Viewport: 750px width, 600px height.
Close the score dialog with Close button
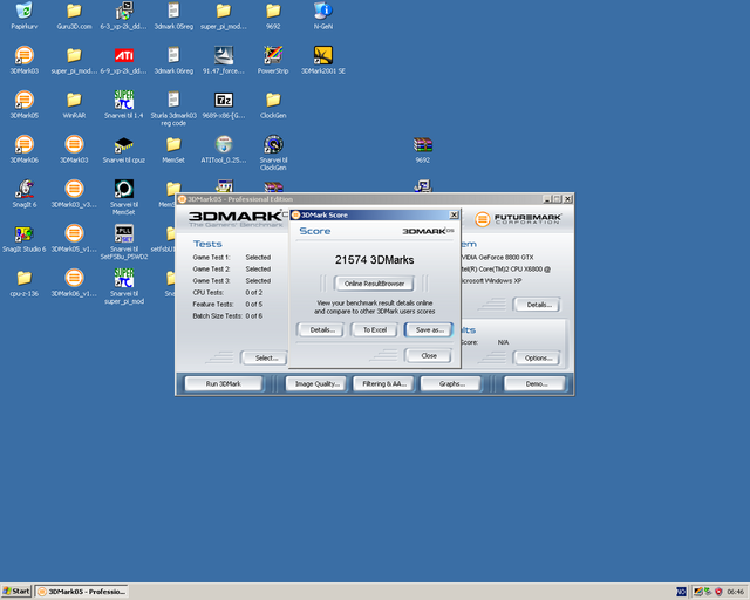pyautogui.click(x=429, y=356)
